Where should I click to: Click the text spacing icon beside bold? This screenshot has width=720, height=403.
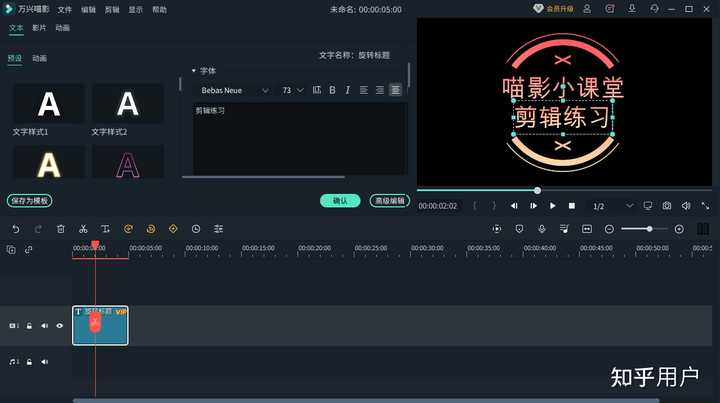point(317,90)
